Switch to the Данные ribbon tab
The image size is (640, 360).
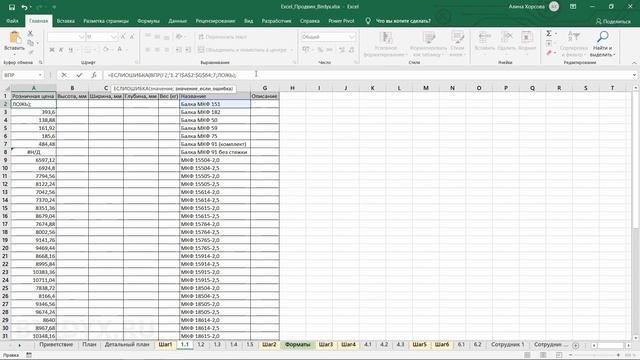pos(178,21)
